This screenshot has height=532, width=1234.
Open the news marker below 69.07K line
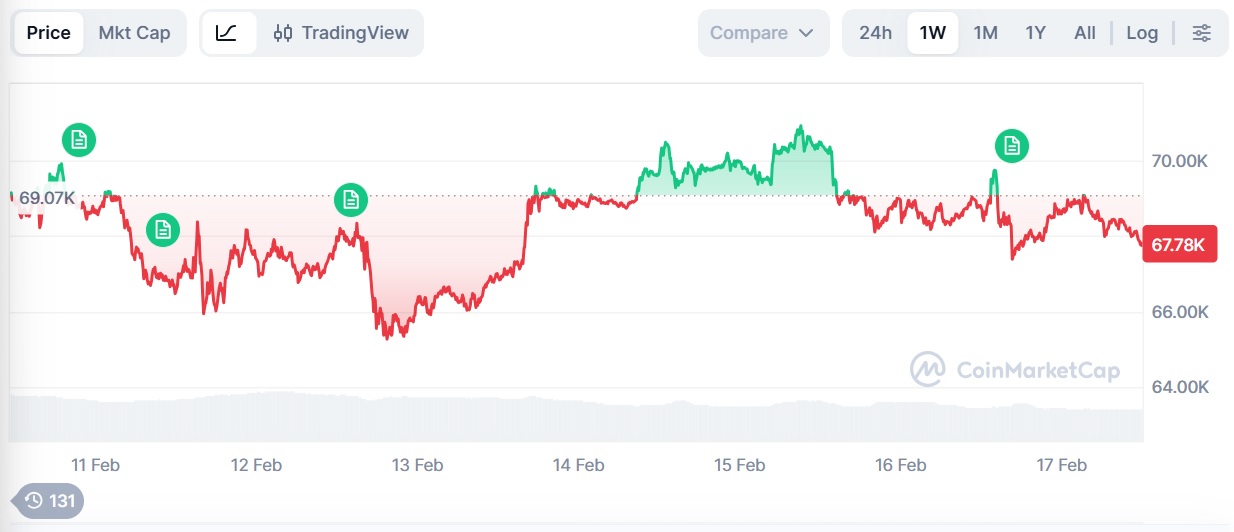tap(162, 230)
